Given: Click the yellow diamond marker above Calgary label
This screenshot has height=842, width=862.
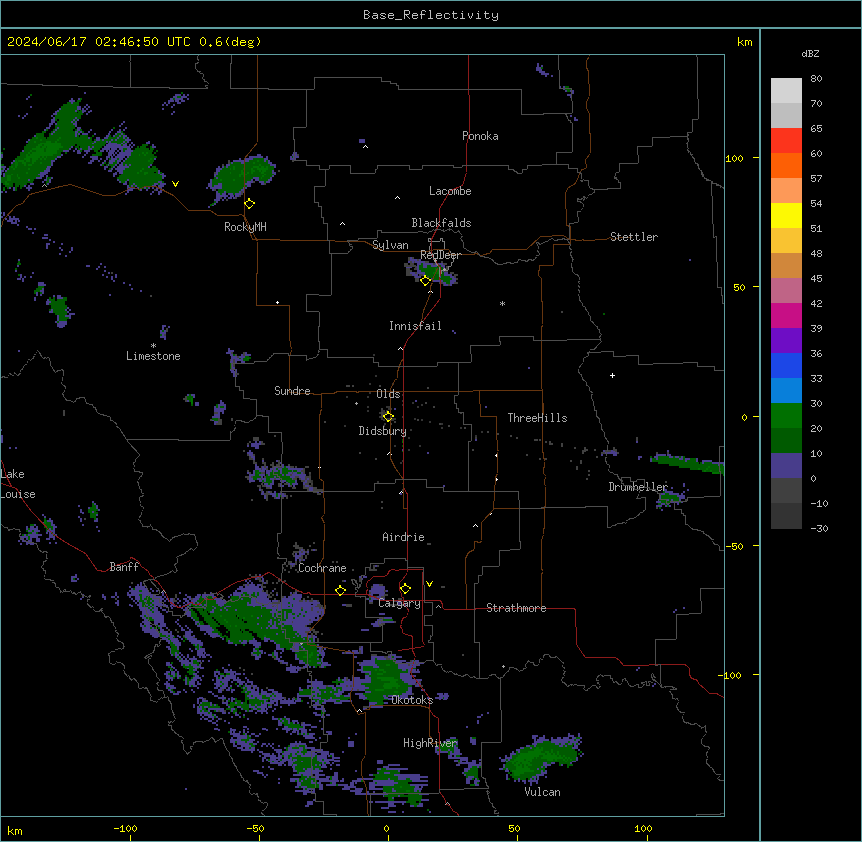Looking at the screenshot, I should pyautogui.click(x=405, y=589).
